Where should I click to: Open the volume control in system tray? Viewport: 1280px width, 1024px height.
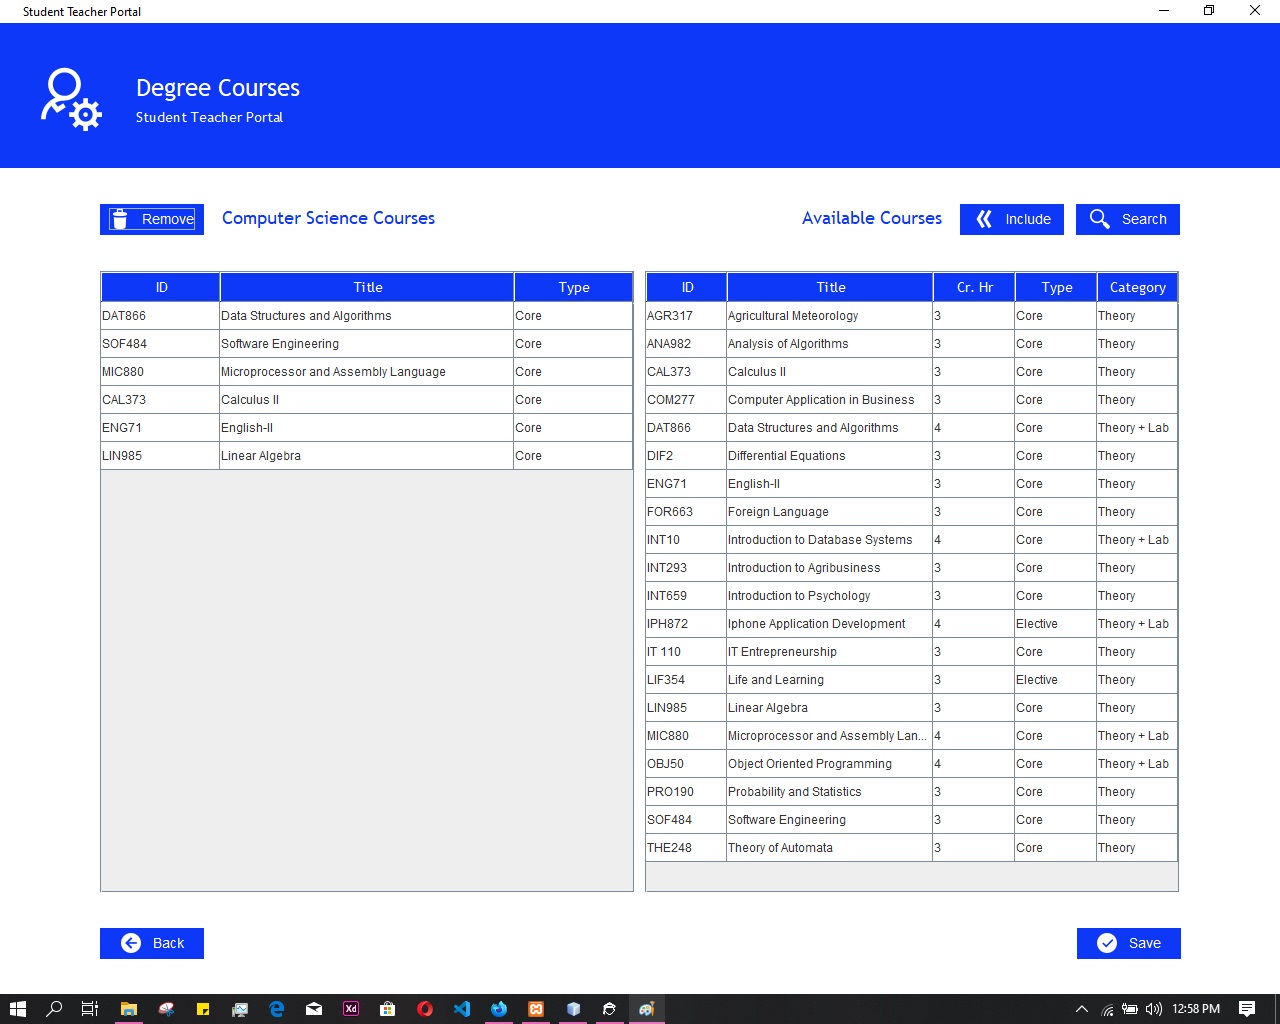point(1153,1009)
